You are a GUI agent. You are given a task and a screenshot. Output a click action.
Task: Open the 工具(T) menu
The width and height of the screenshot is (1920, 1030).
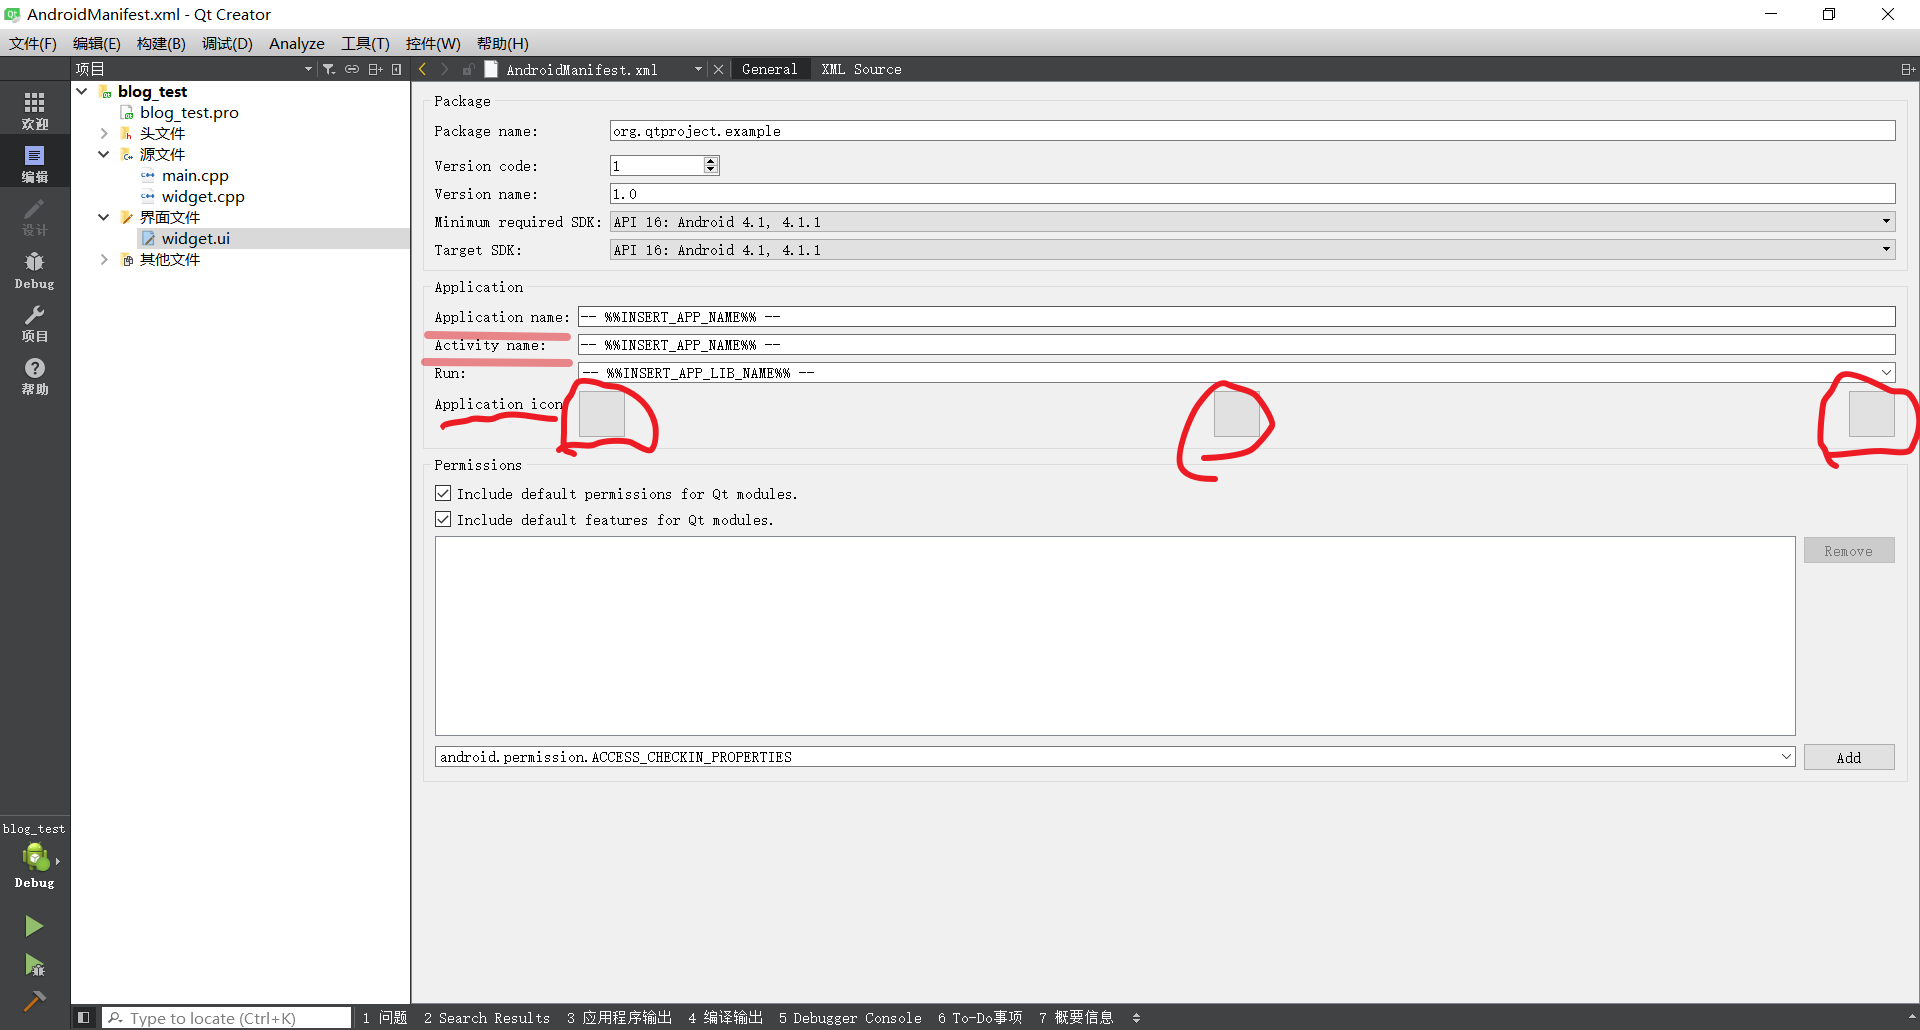(x=365, y=43)
